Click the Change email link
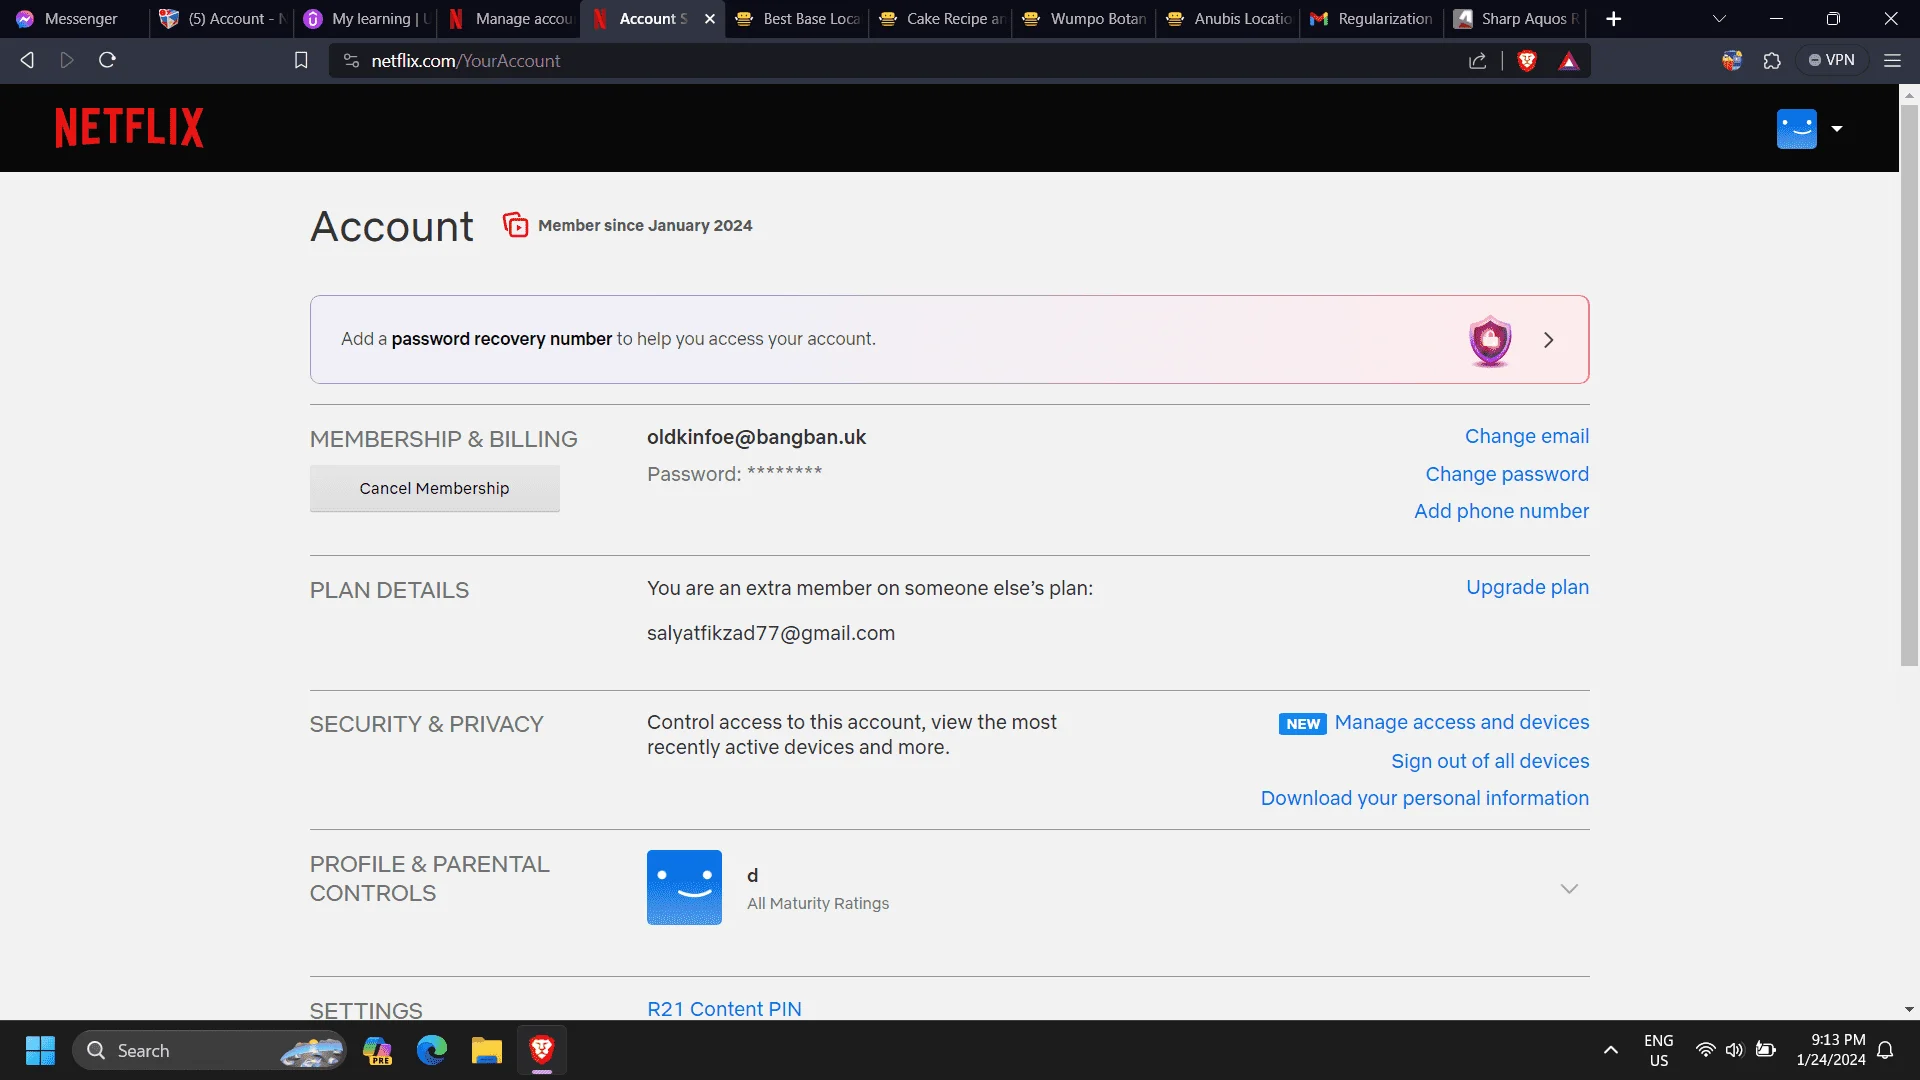This screenshot has height=1080, width=1920. (x=1527, y=436)
